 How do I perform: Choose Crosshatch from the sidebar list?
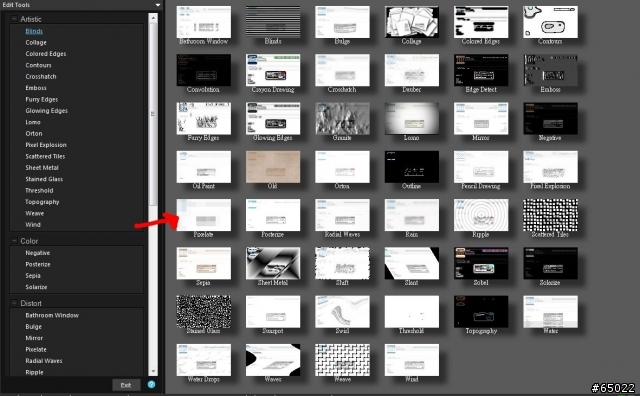click(x=41, y=77)
